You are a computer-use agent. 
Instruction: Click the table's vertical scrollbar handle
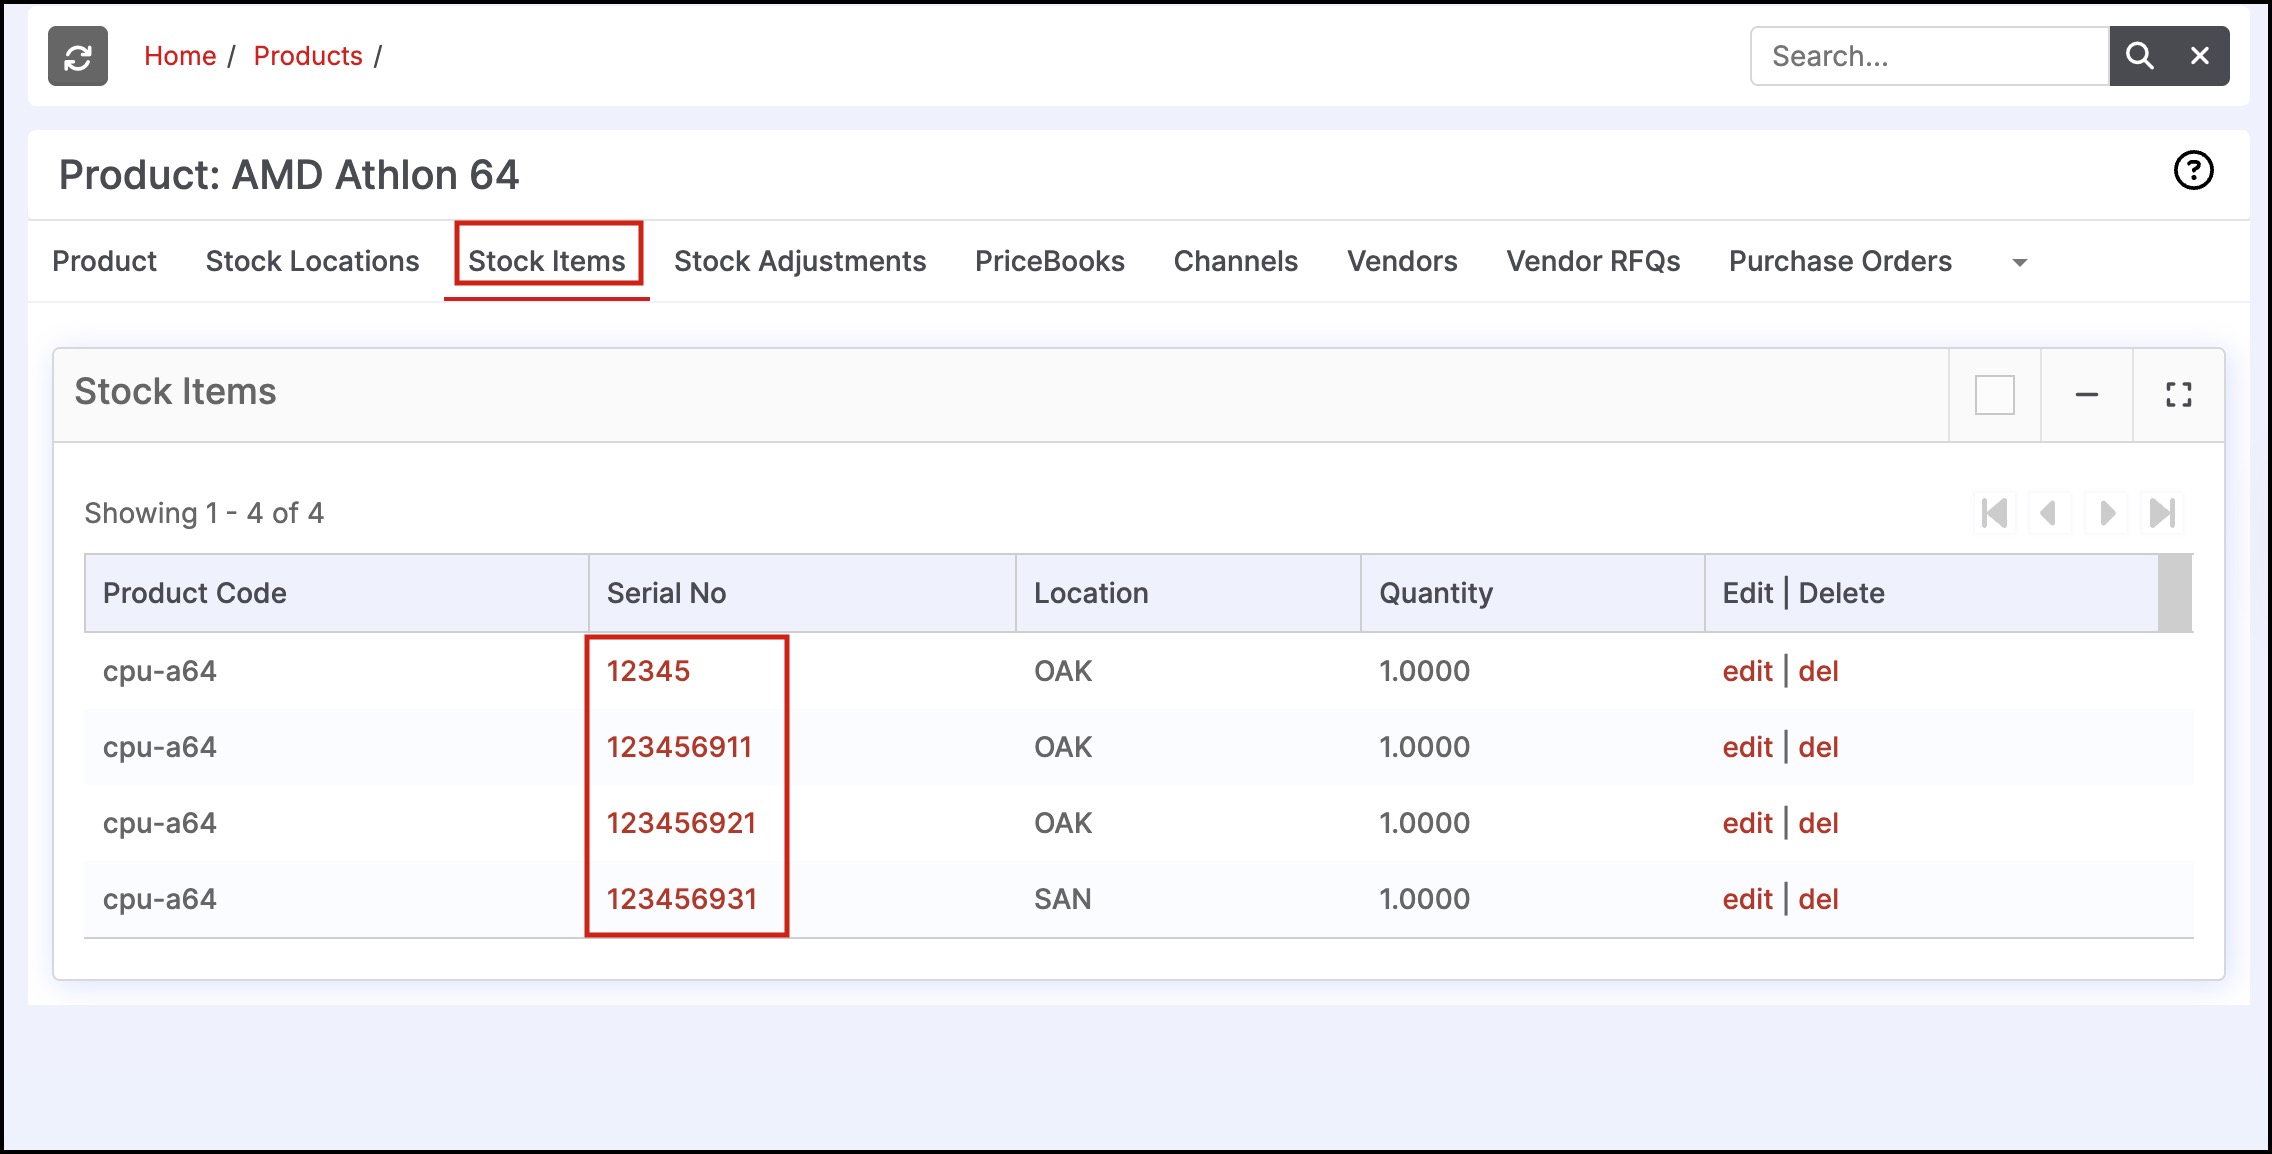pyautogui.click(x=2175, y=593)
